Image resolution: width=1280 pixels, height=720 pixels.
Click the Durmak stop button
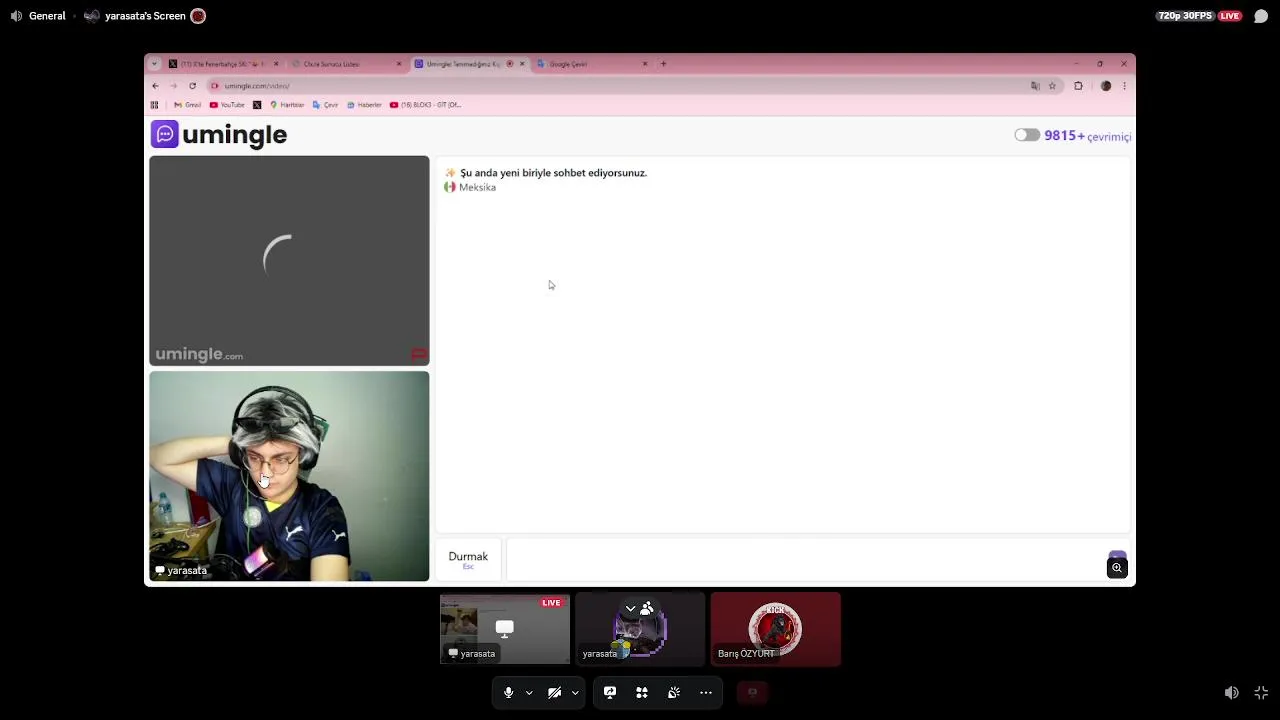point(468,559)
